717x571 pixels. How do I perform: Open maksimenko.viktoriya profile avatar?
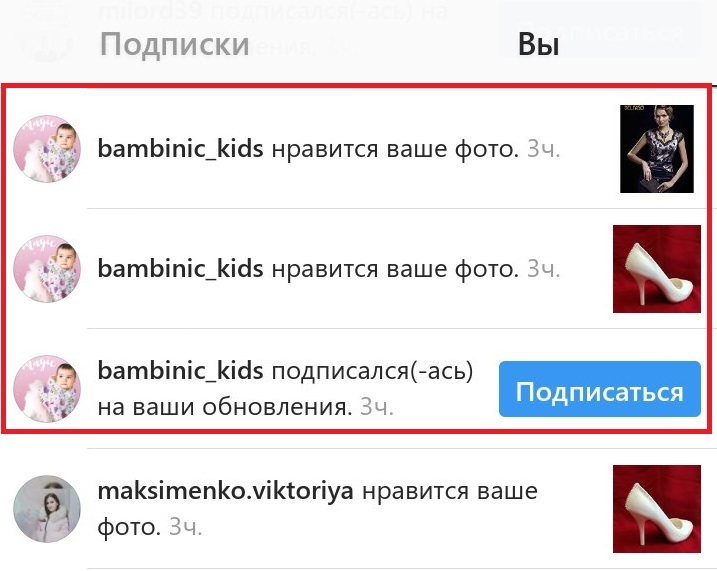pyautogui.click(x=47, y=508)
